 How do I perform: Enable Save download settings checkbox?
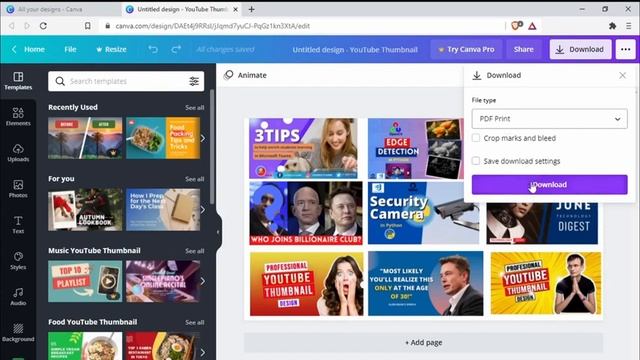476,161
